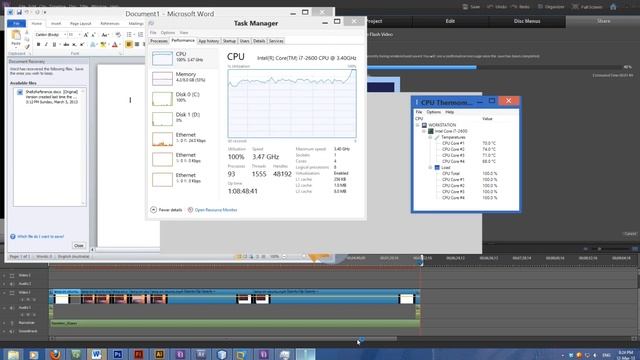Click the Format Painter brush icon in Word
Image resolution: width=640 pixels, height=360 pixels.
(27, 47)
